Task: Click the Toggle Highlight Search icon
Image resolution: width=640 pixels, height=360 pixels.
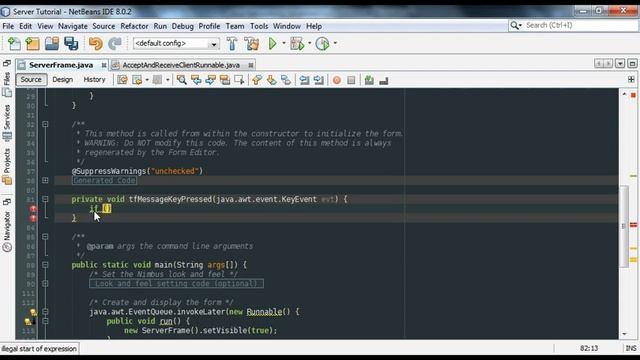Action: 225,80
